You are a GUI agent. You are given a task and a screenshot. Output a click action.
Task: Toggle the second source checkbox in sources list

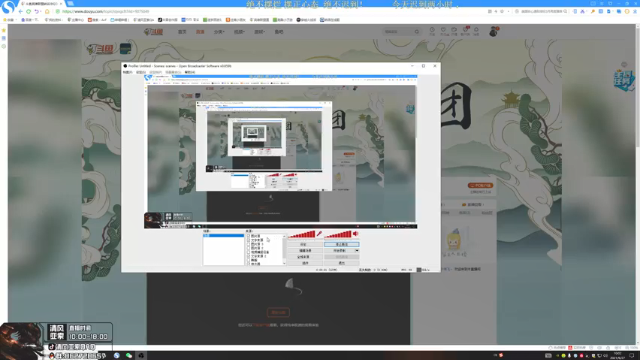pos(248,240)
